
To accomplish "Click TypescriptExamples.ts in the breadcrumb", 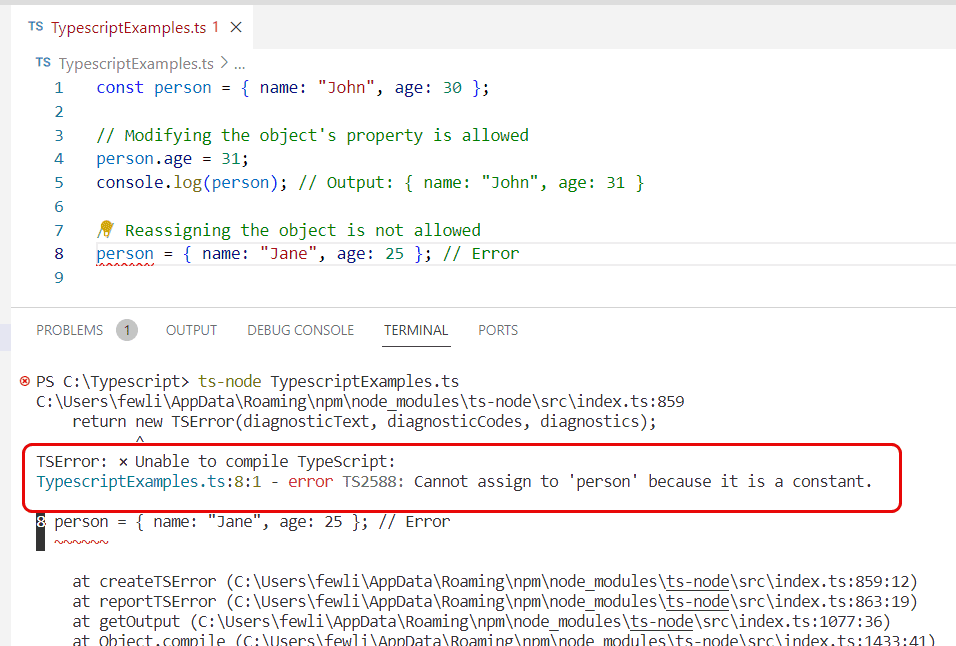I will (136, 63).
